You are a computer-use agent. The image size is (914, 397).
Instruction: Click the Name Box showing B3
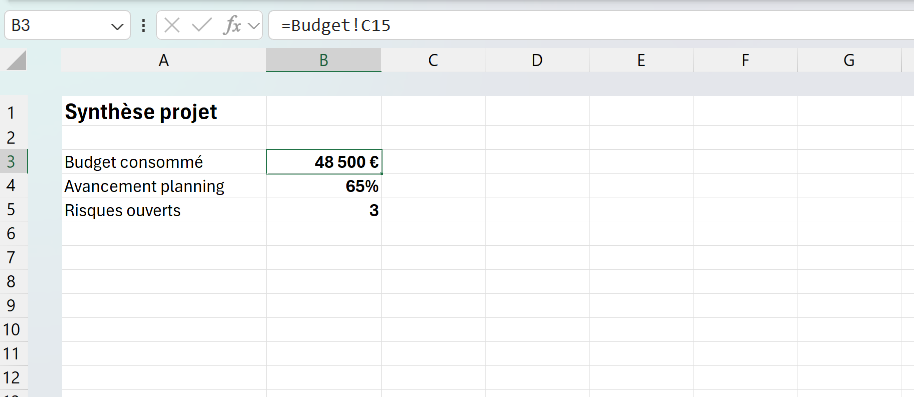click(67, 25)
